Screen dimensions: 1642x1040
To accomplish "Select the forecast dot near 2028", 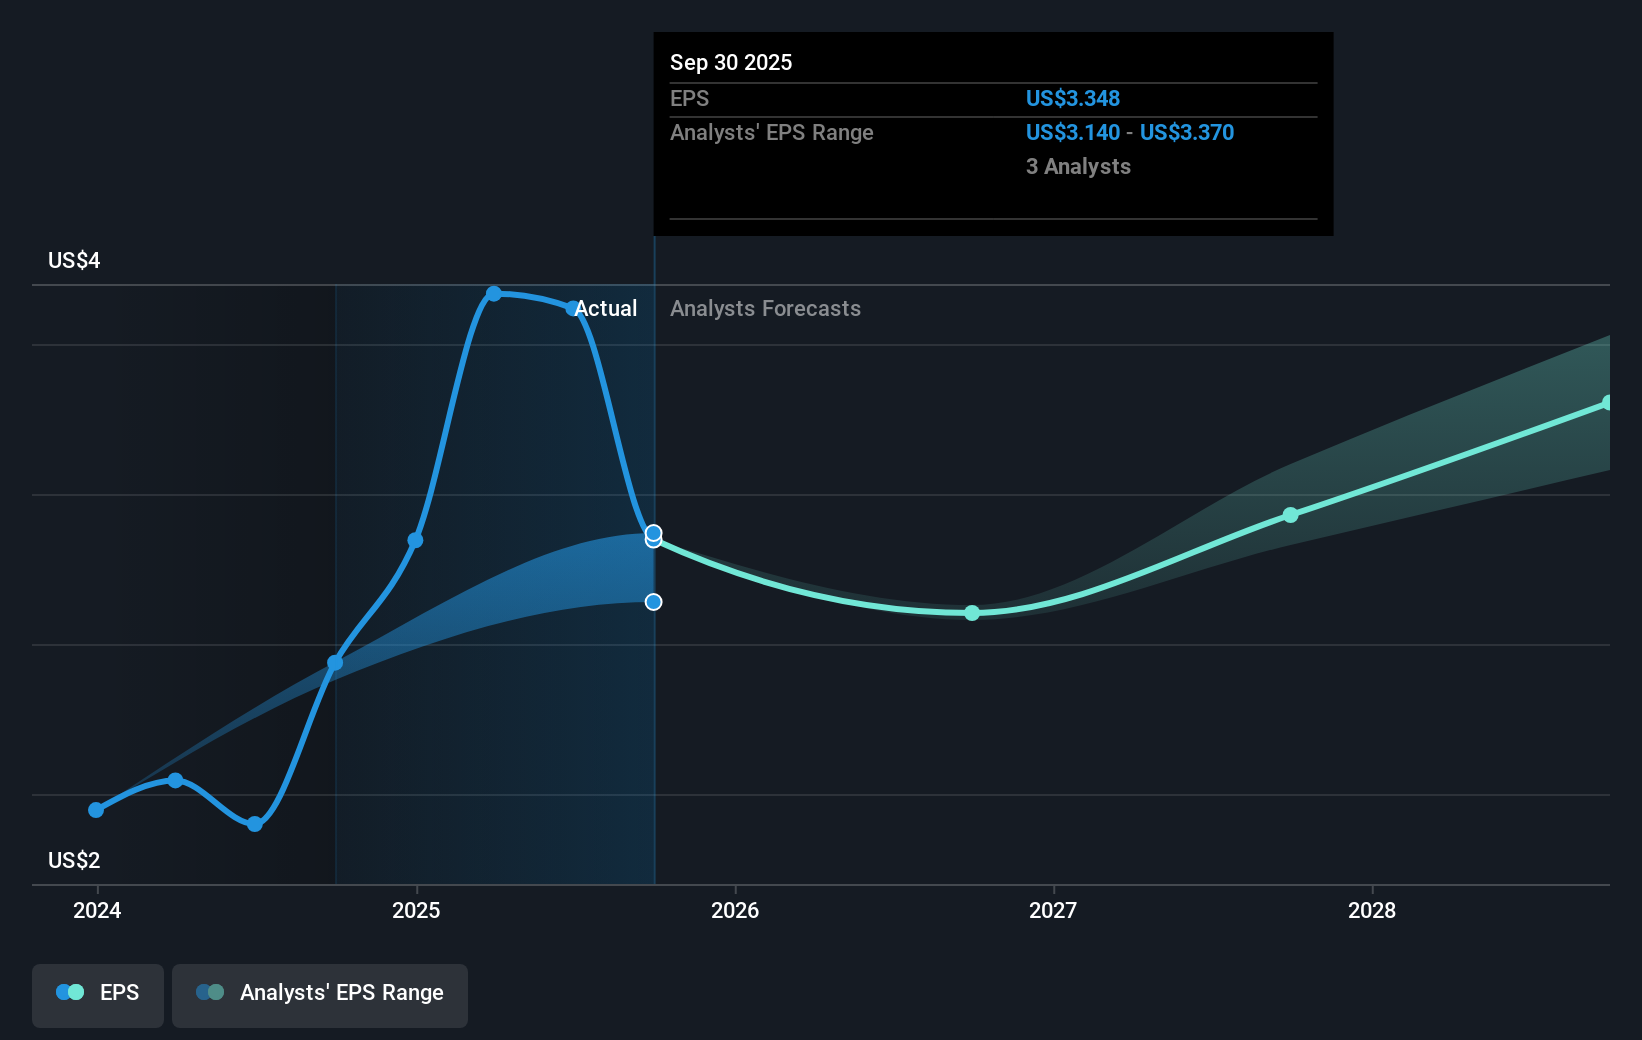I will pyautogui.click(x=1291, y=514).
